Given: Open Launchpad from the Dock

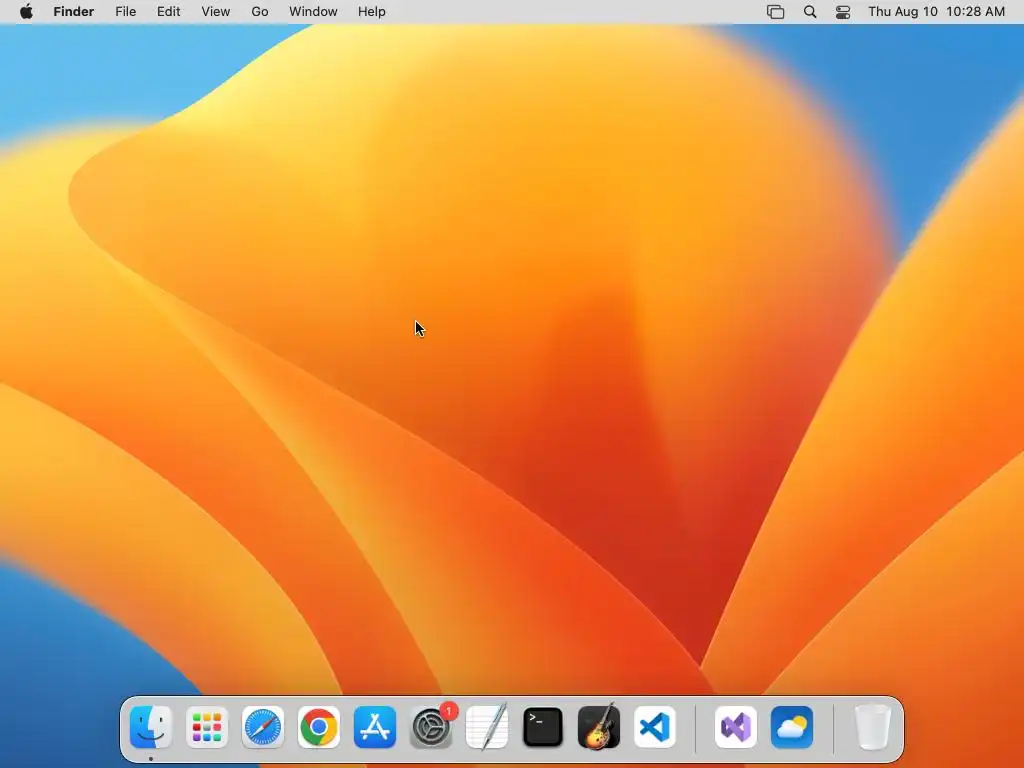Looking at the screenshot, I should point(207,727).
